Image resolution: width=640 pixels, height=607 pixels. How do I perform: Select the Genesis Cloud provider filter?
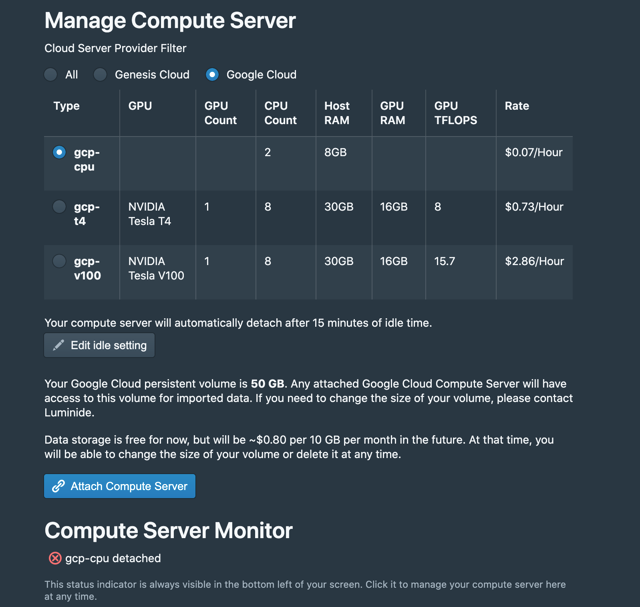click(100, 75)
